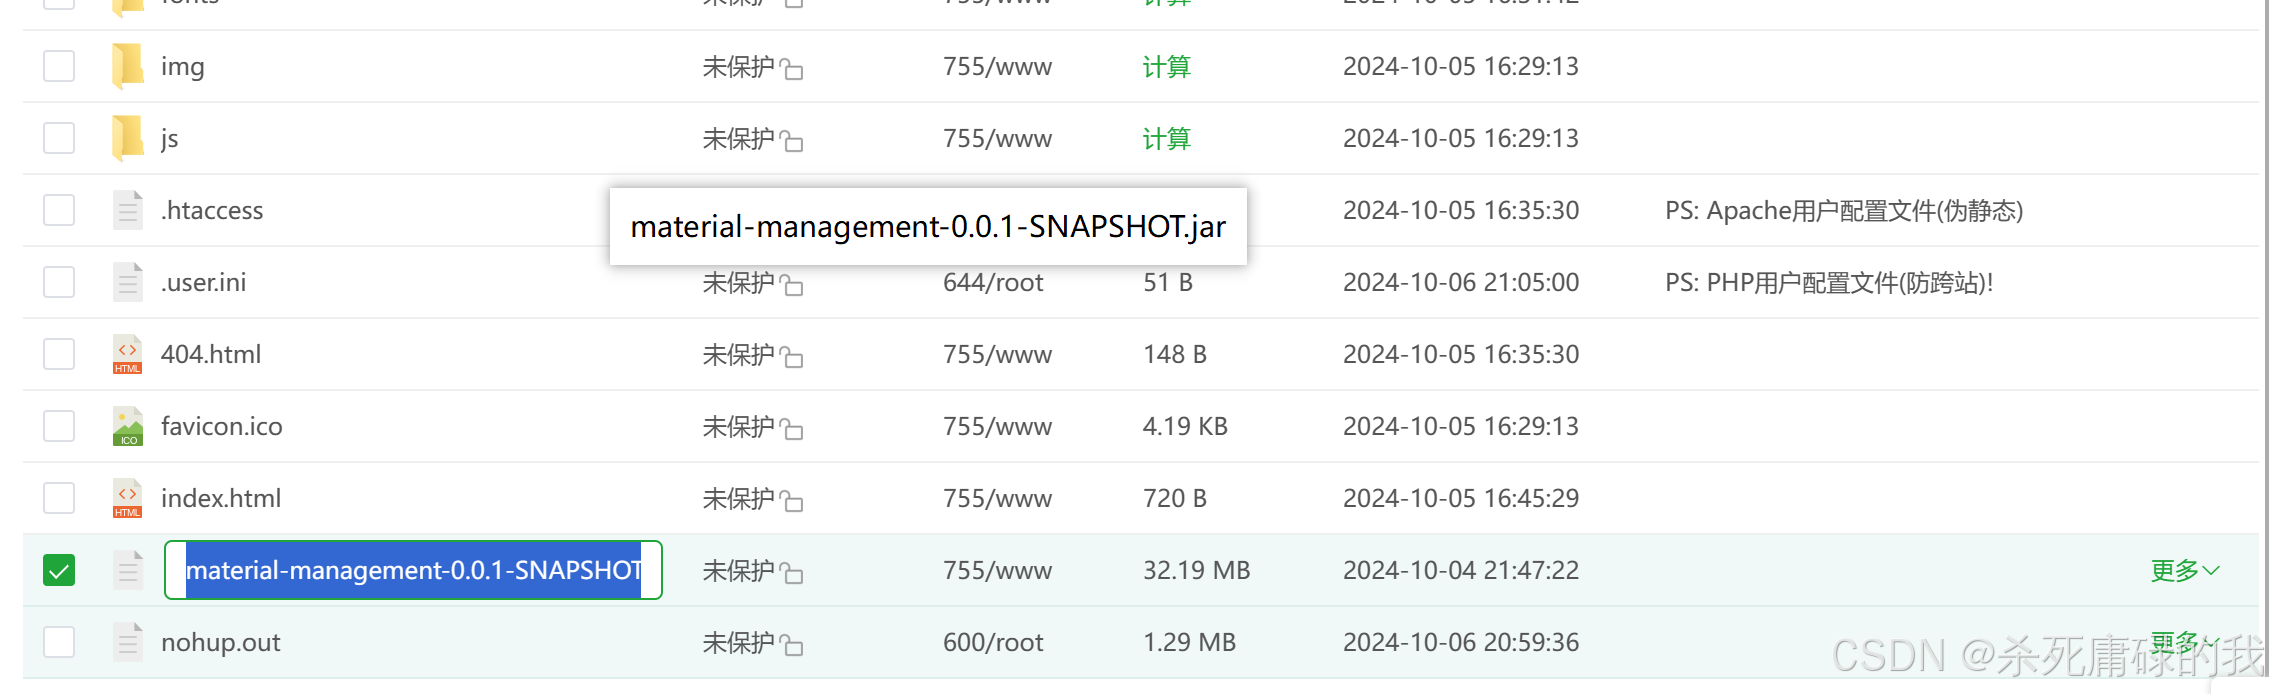2269x694 pixels.
Task: Click the index.html file icon
Action: pos(127,498)
